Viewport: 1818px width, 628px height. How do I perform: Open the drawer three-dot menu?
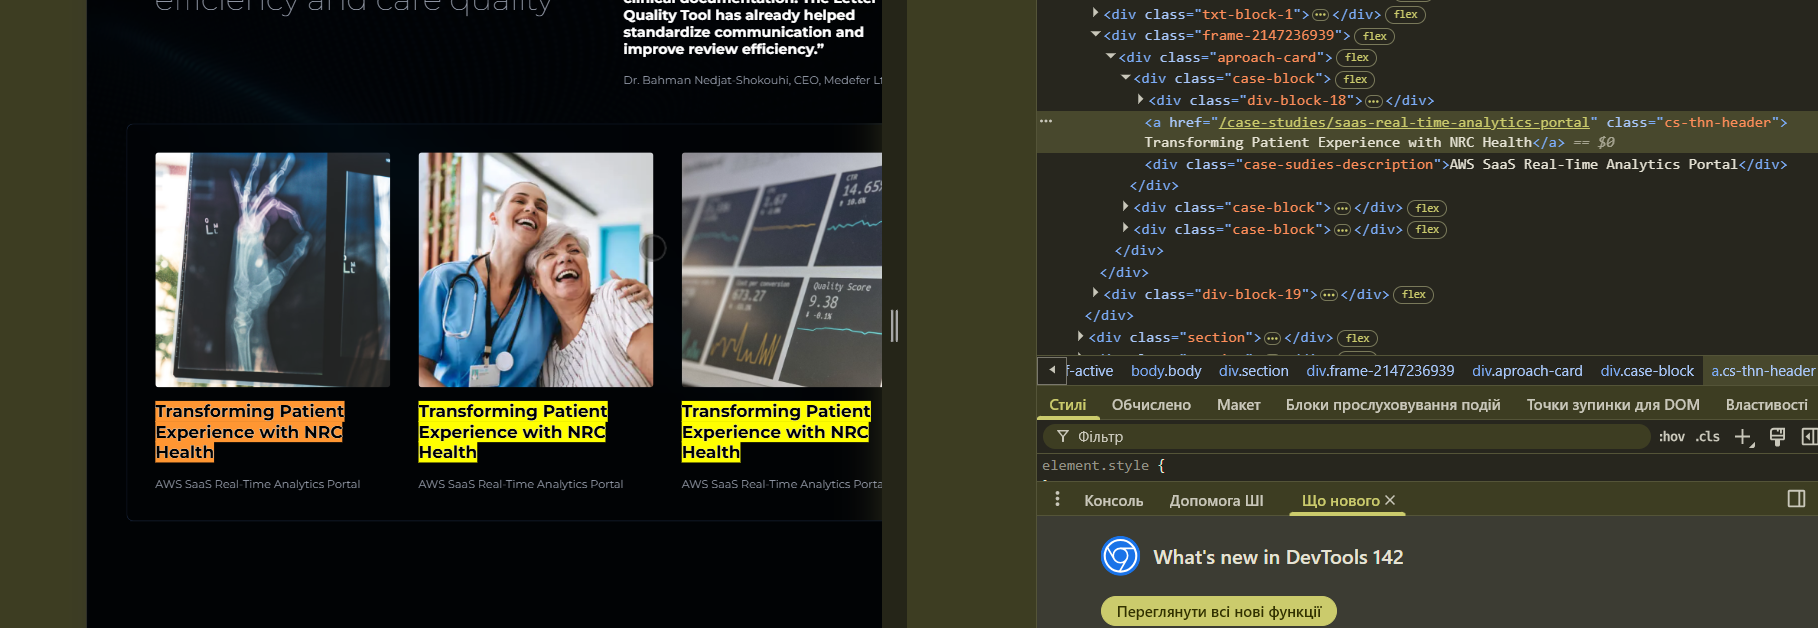tap(1057, 499)
